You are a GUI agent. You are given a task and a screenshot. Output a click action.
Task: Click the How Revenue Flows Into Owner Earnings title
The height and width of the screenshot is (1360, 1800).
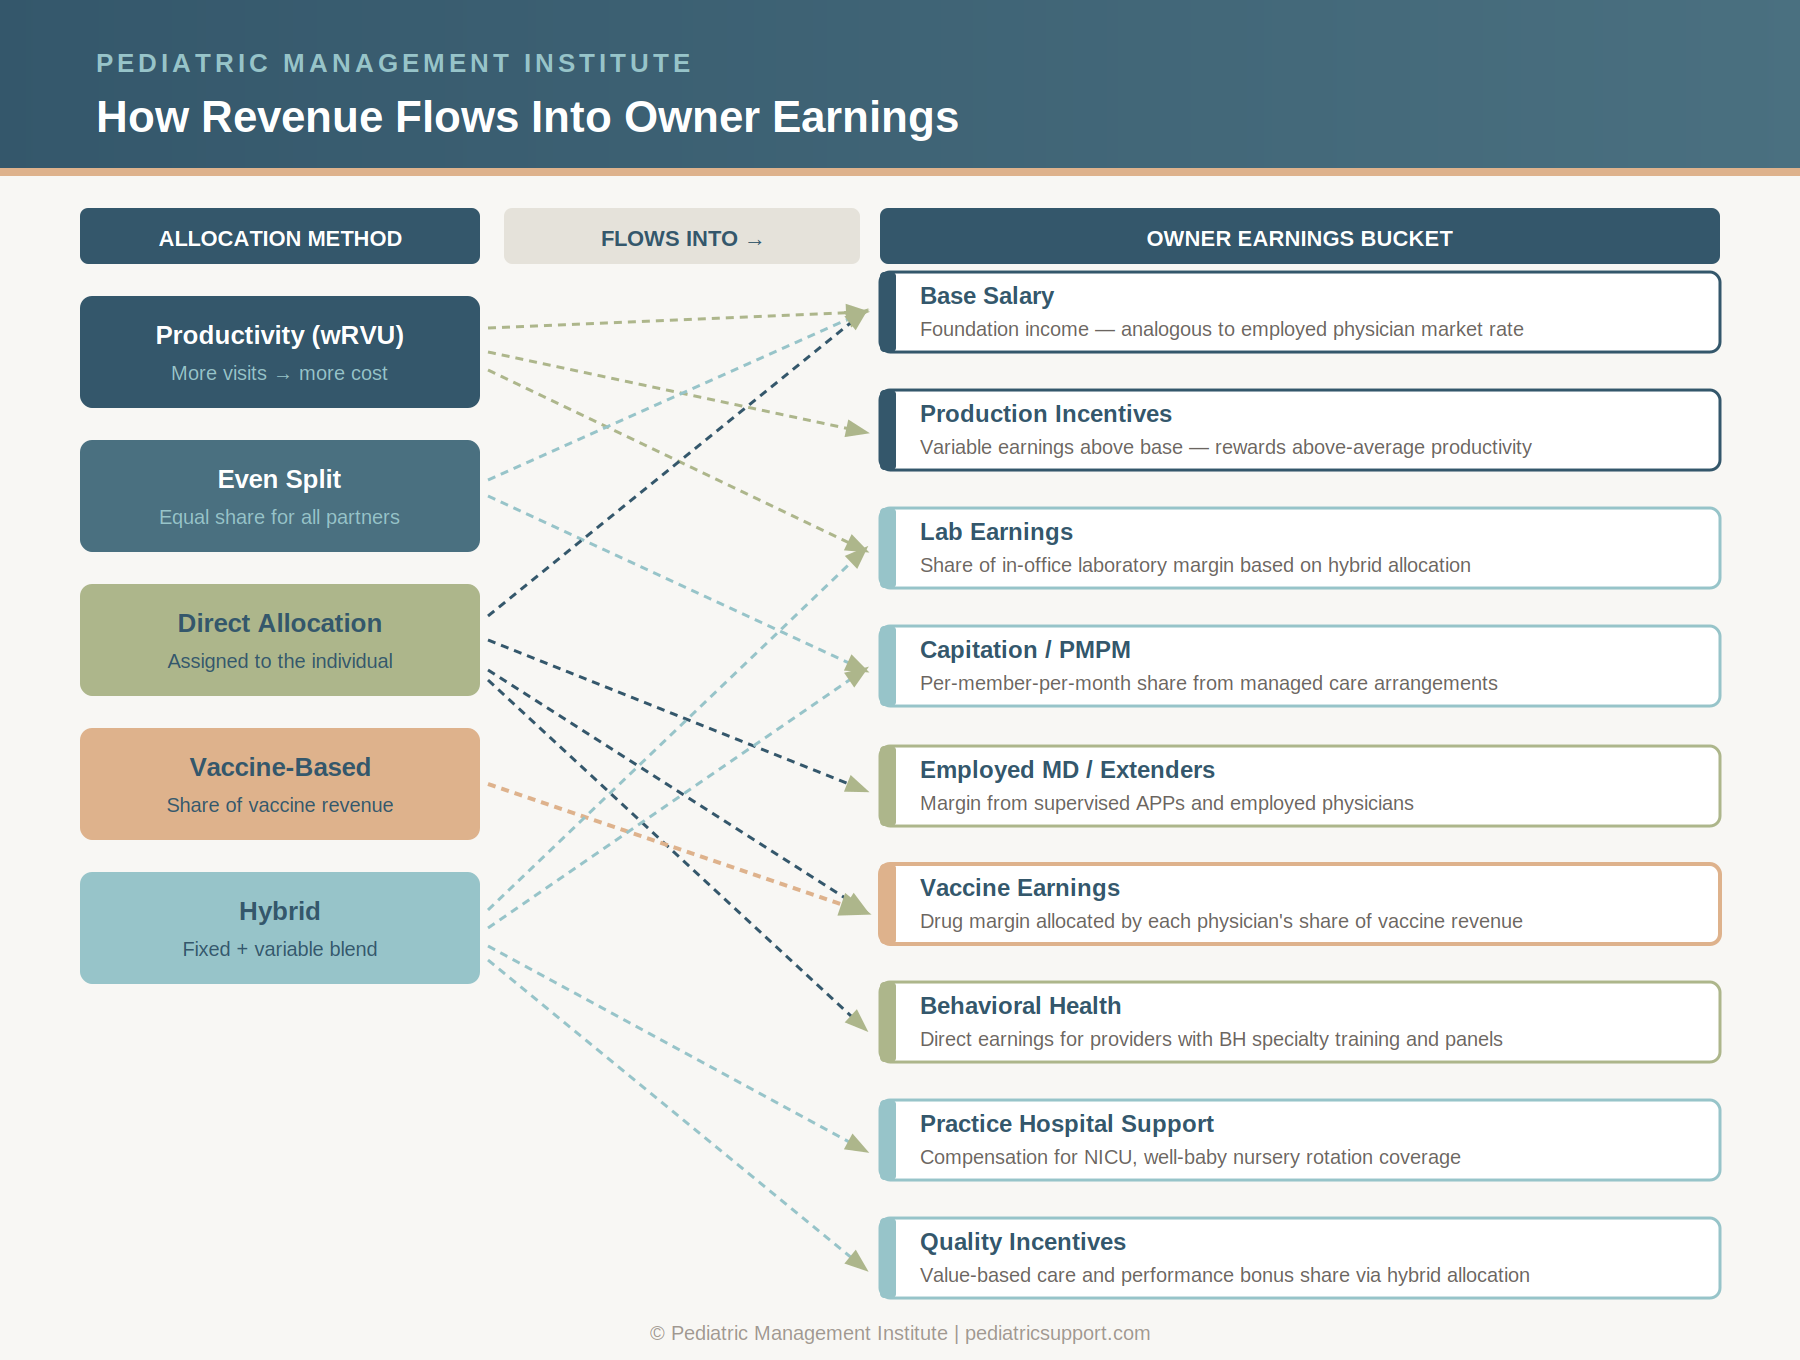(x=526, y=117)
